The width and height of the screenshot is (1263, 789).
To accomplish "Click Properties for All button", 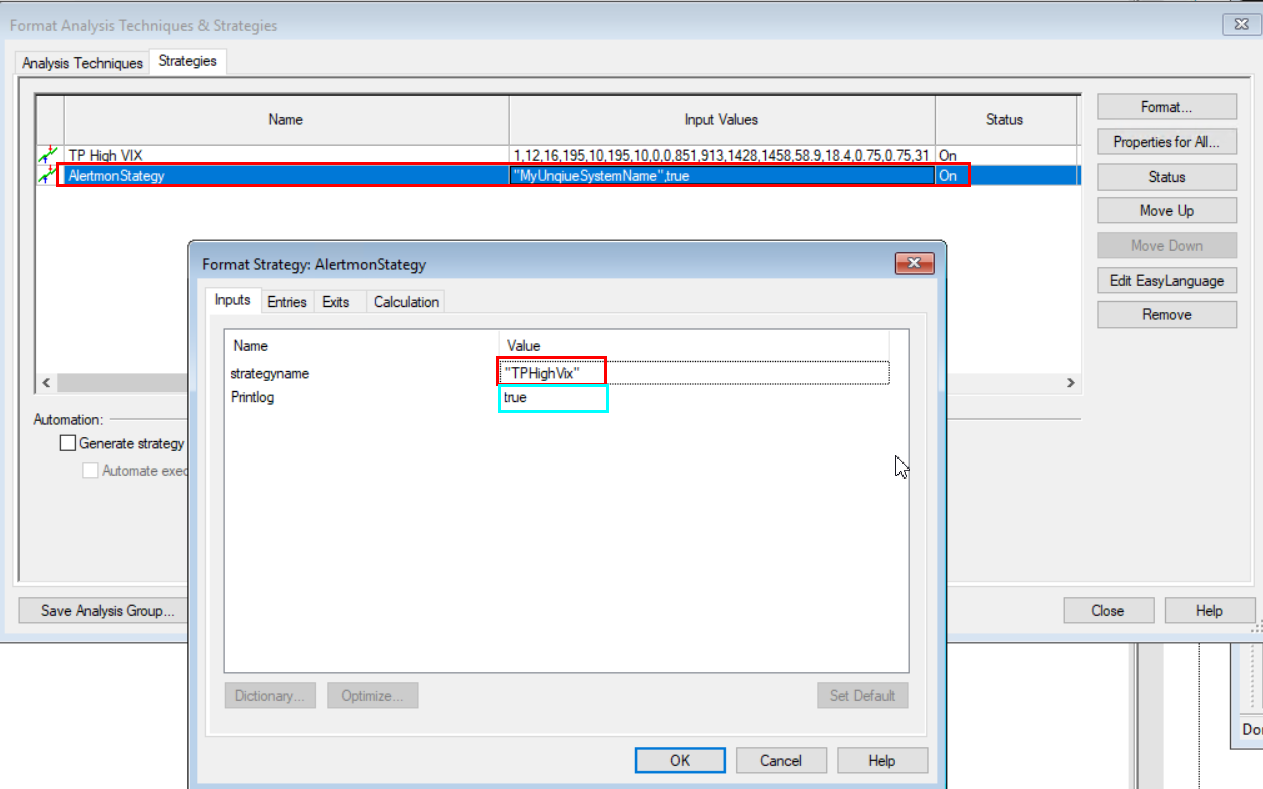I will (x=1166, y=142).
